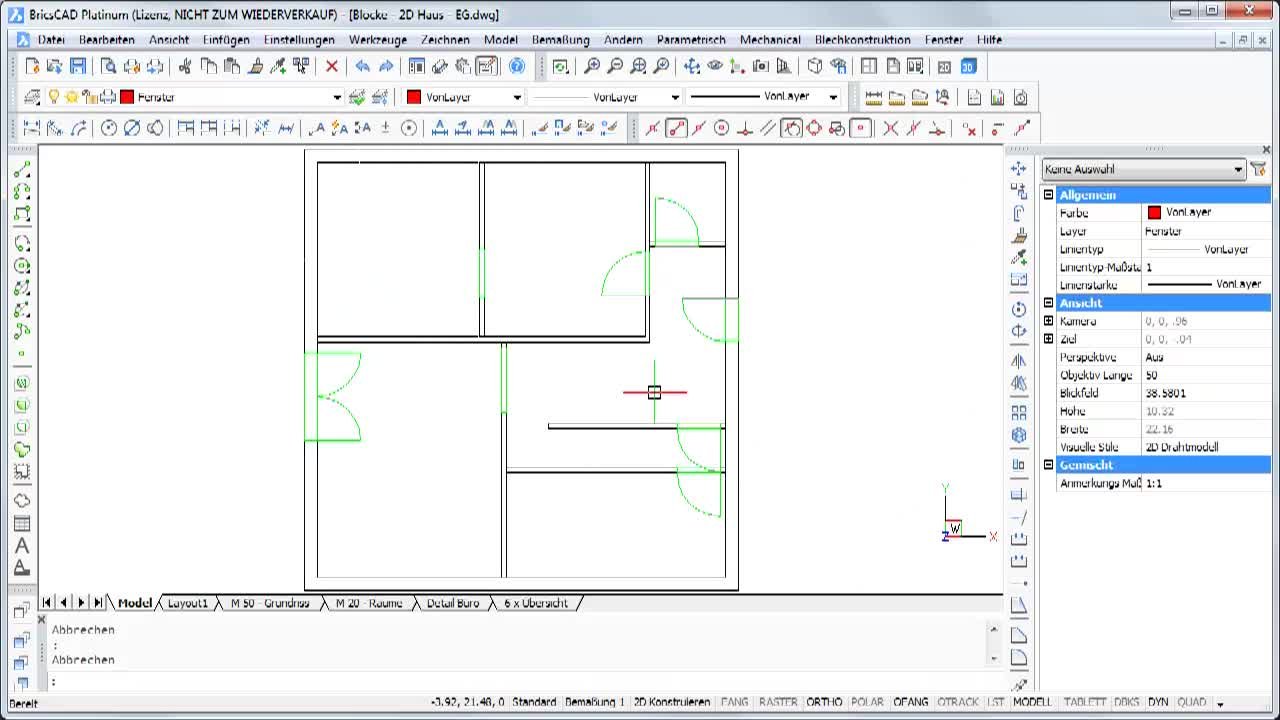Image resolution: width=1280 pixels, height=720 pixels.
Task: Open the Datei menu
Action: (51, 40)
